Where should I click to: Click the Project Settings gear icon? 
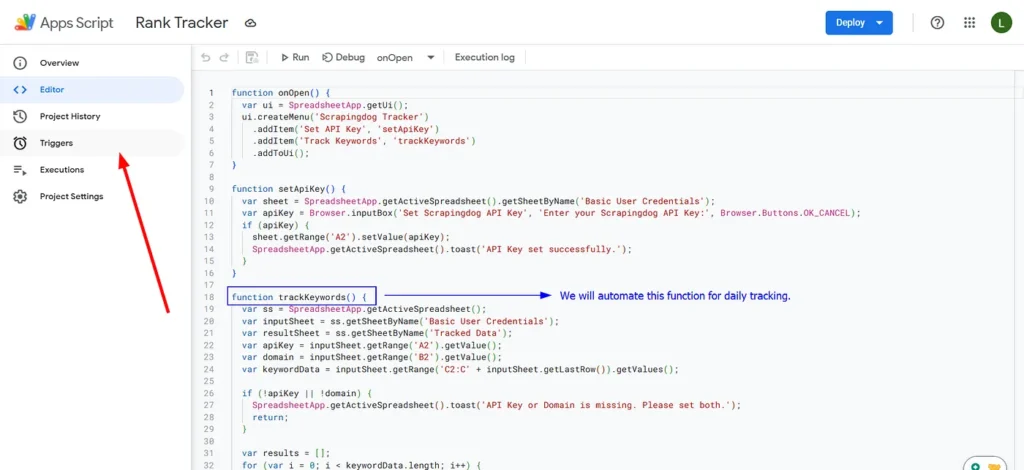pos(20,196)
